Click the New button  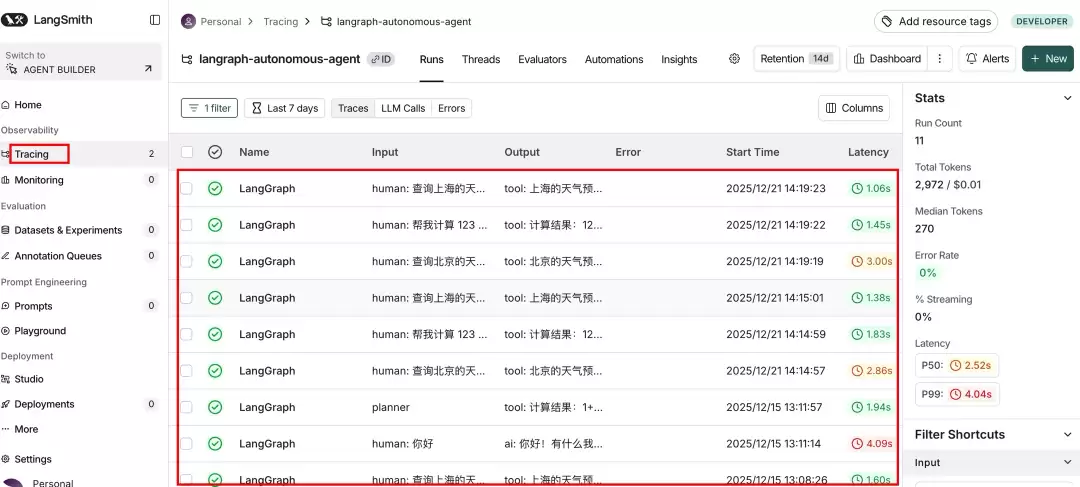pos(1048,59)
